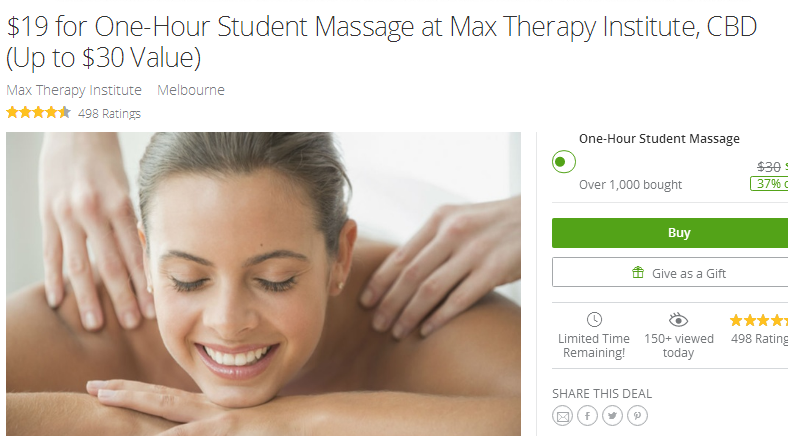Click the clock icon above Limited Time
788x436 pixels.
coord(594,319)
